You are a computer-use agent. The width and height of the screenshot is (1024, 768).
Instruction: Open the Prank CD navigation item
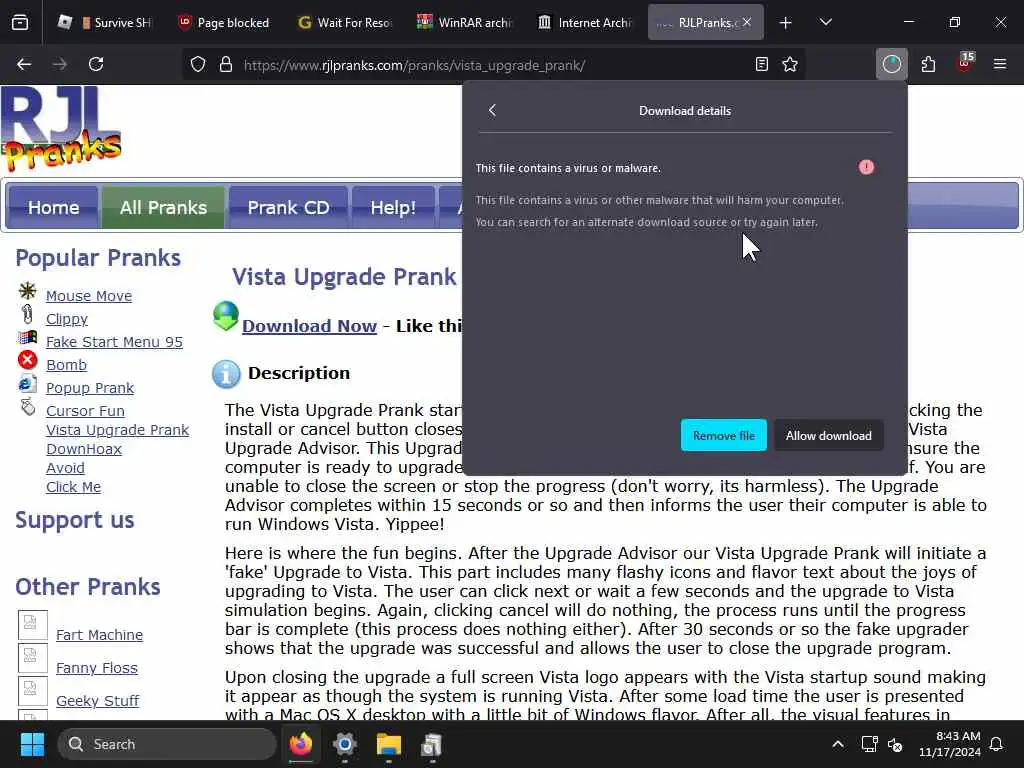pos(288,208)
